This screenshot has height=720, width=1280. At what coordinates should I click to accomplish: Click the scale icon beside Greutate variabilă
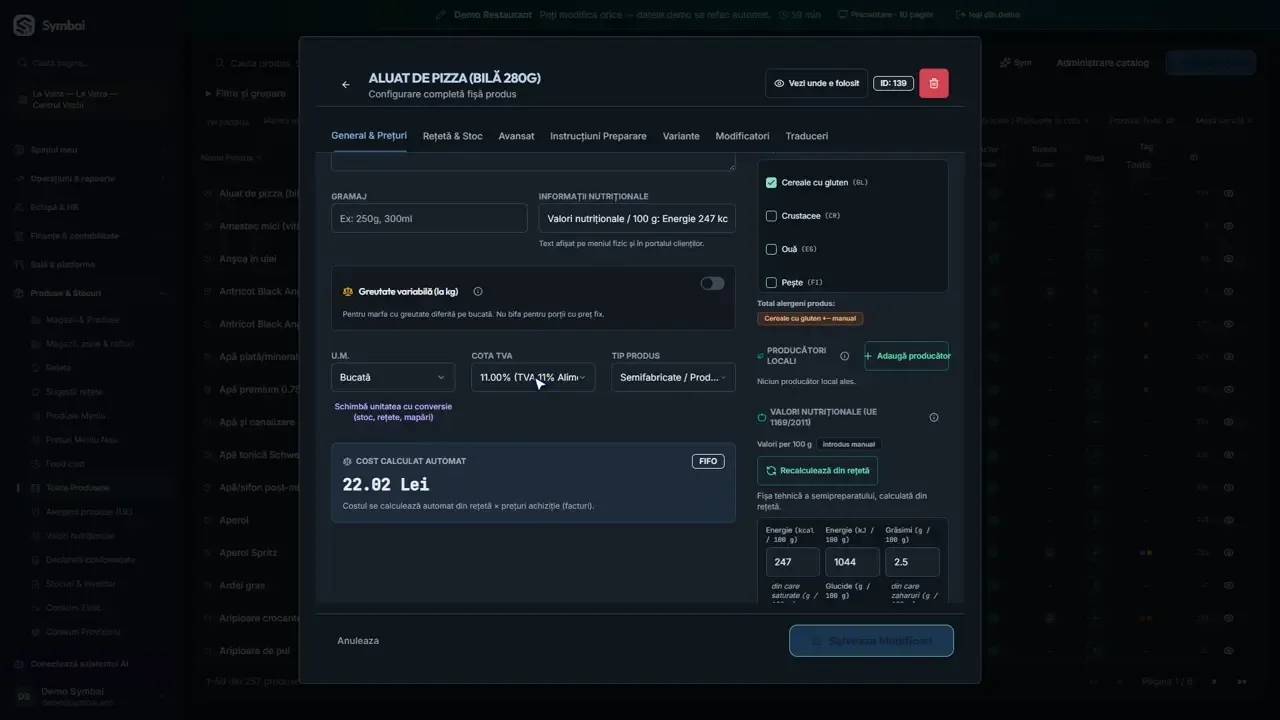click(348, 292)
